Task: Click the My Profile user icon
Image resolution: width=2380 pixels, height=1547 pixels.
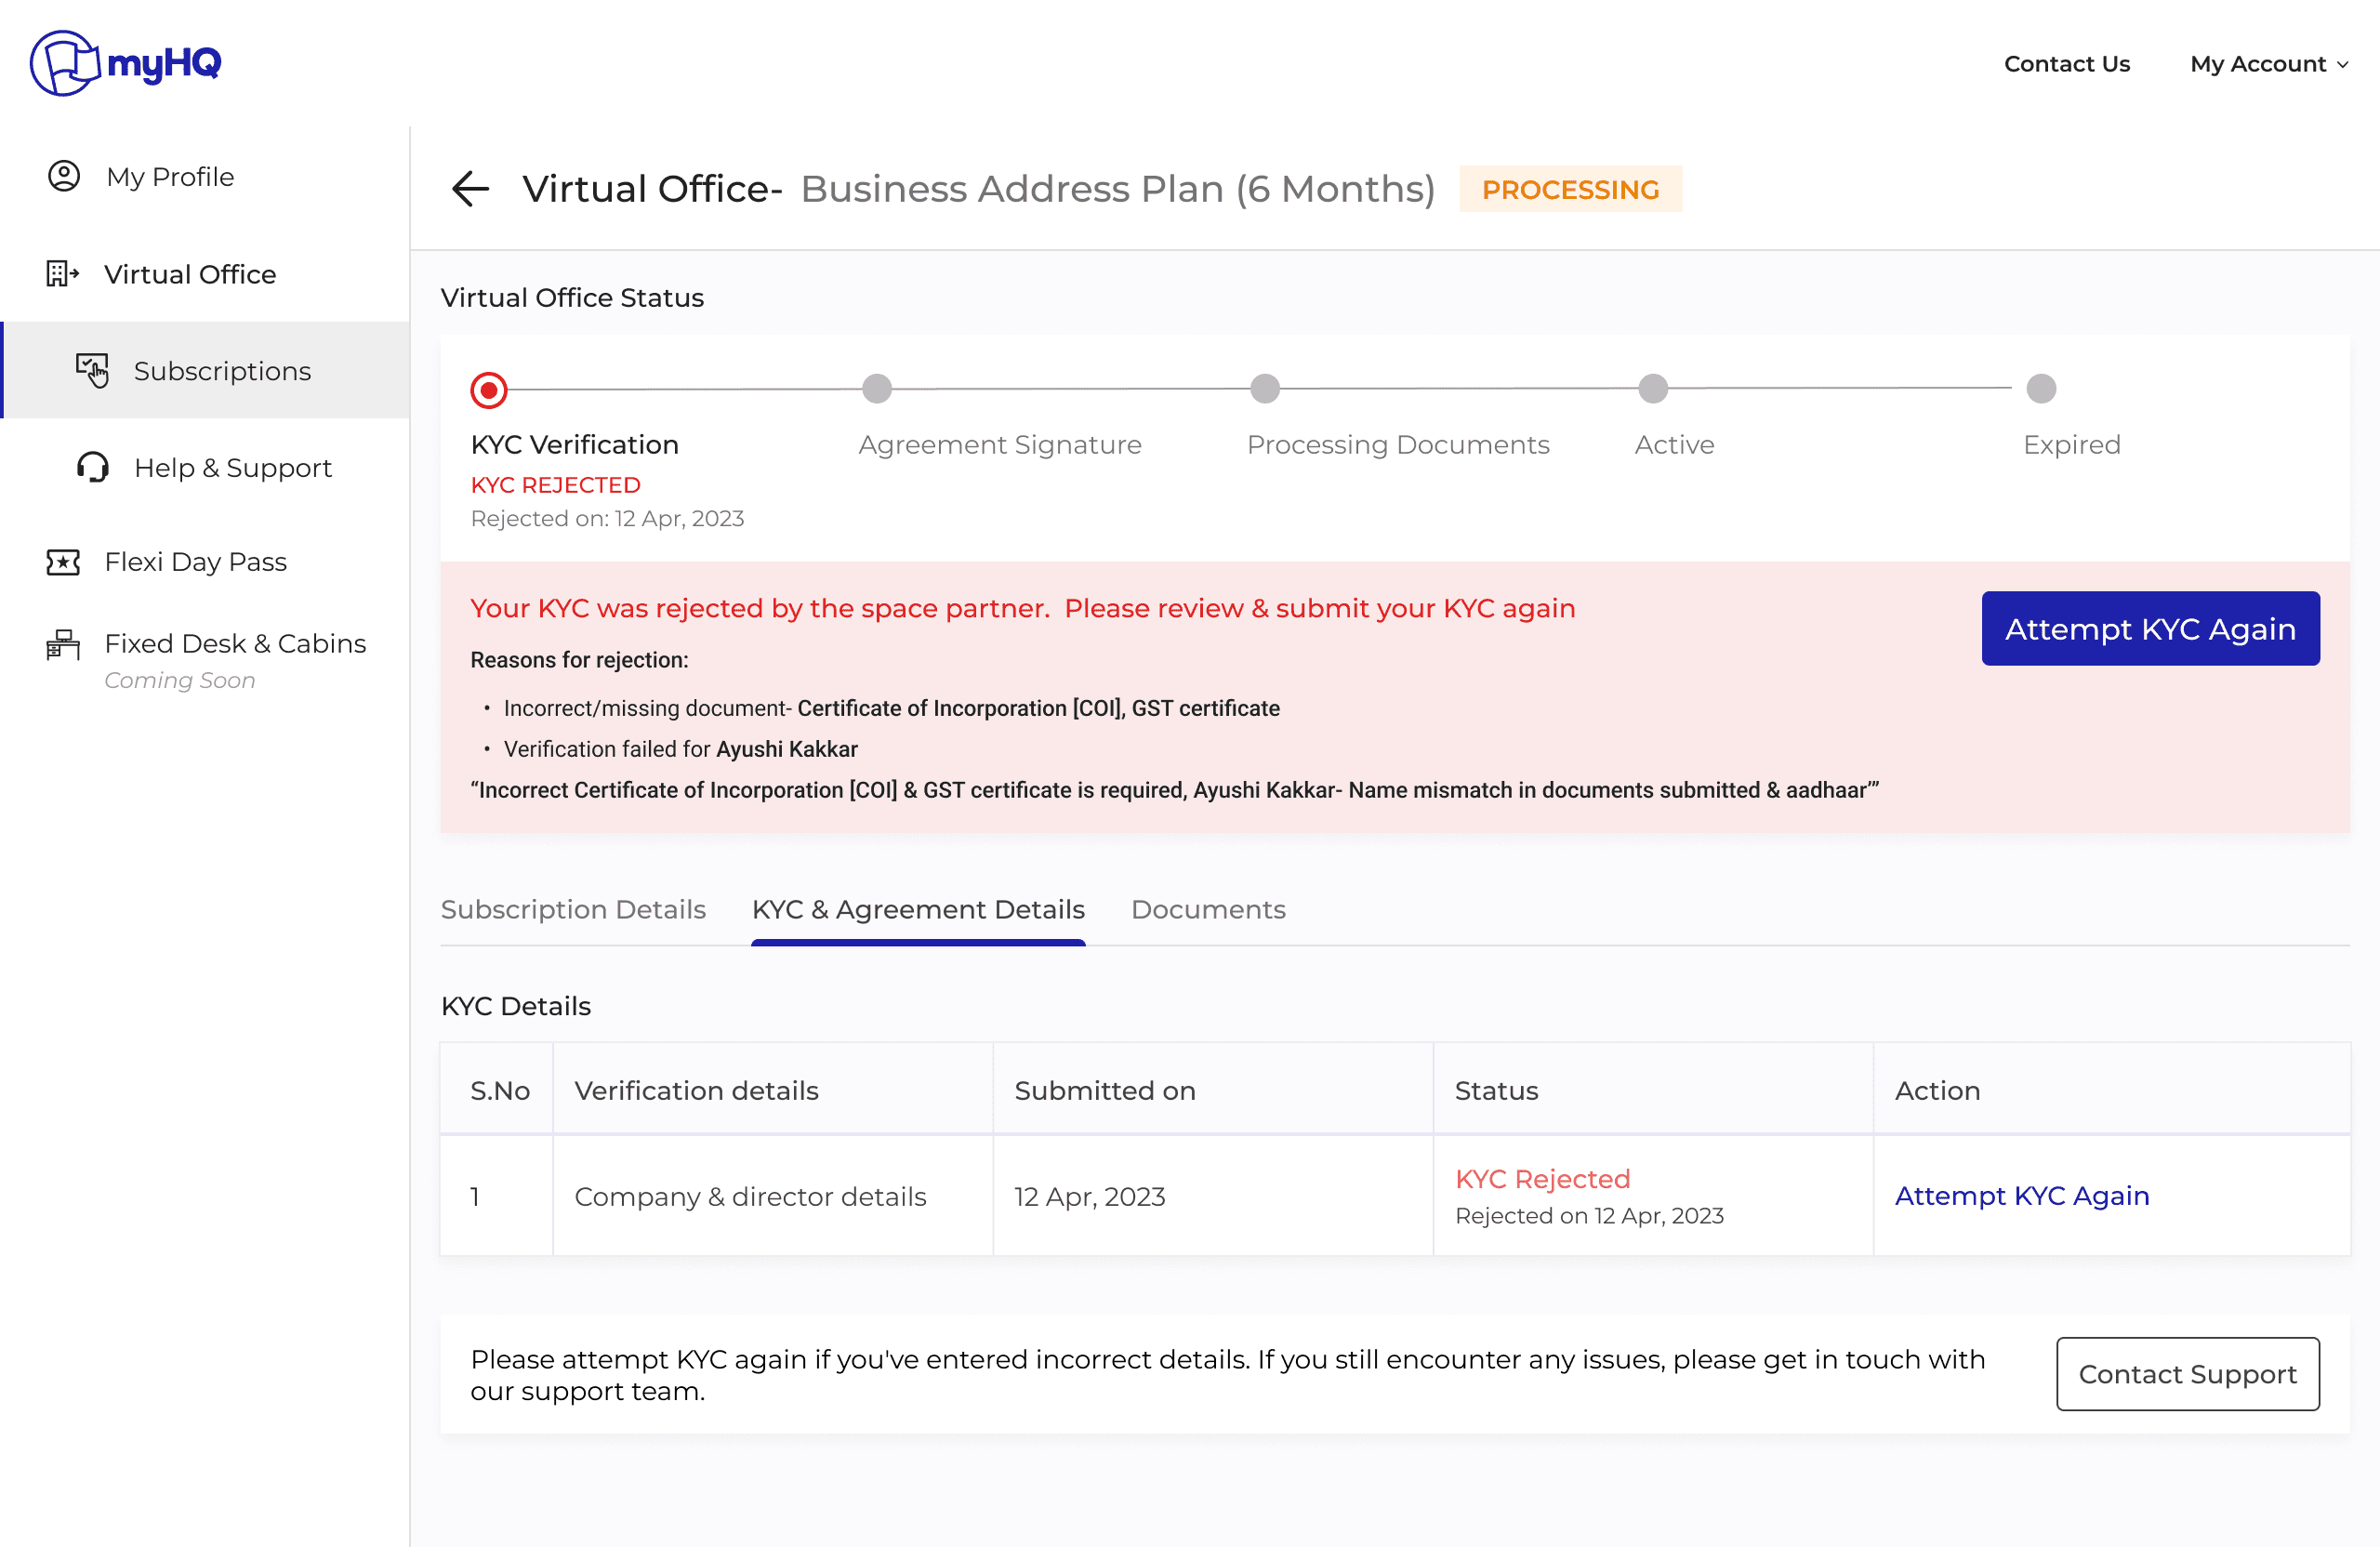Action: [64, 176]
